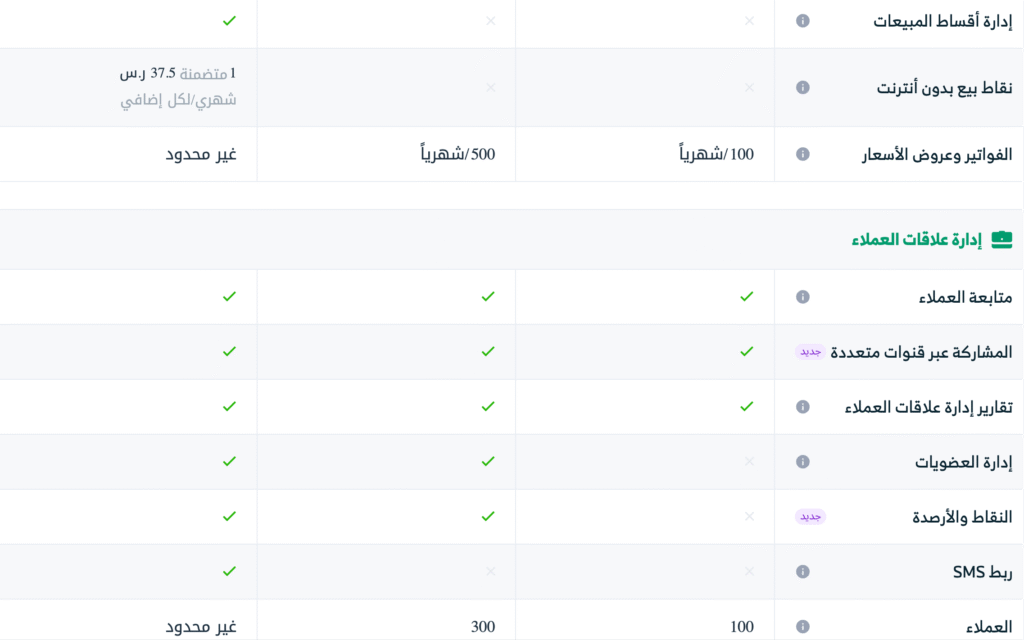Click info icon beside متابعة العملاء
The image size is (1024, 641).
point(802,297)
